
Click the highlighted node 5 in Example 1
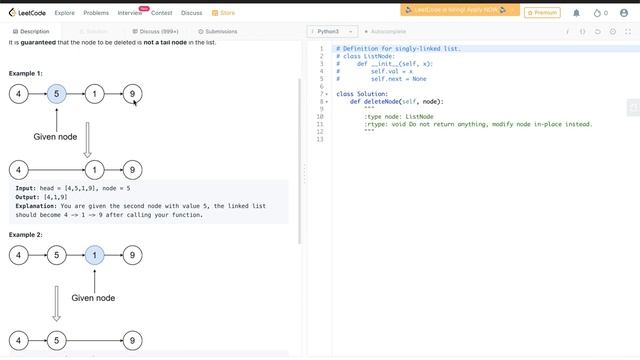(56, 94)
